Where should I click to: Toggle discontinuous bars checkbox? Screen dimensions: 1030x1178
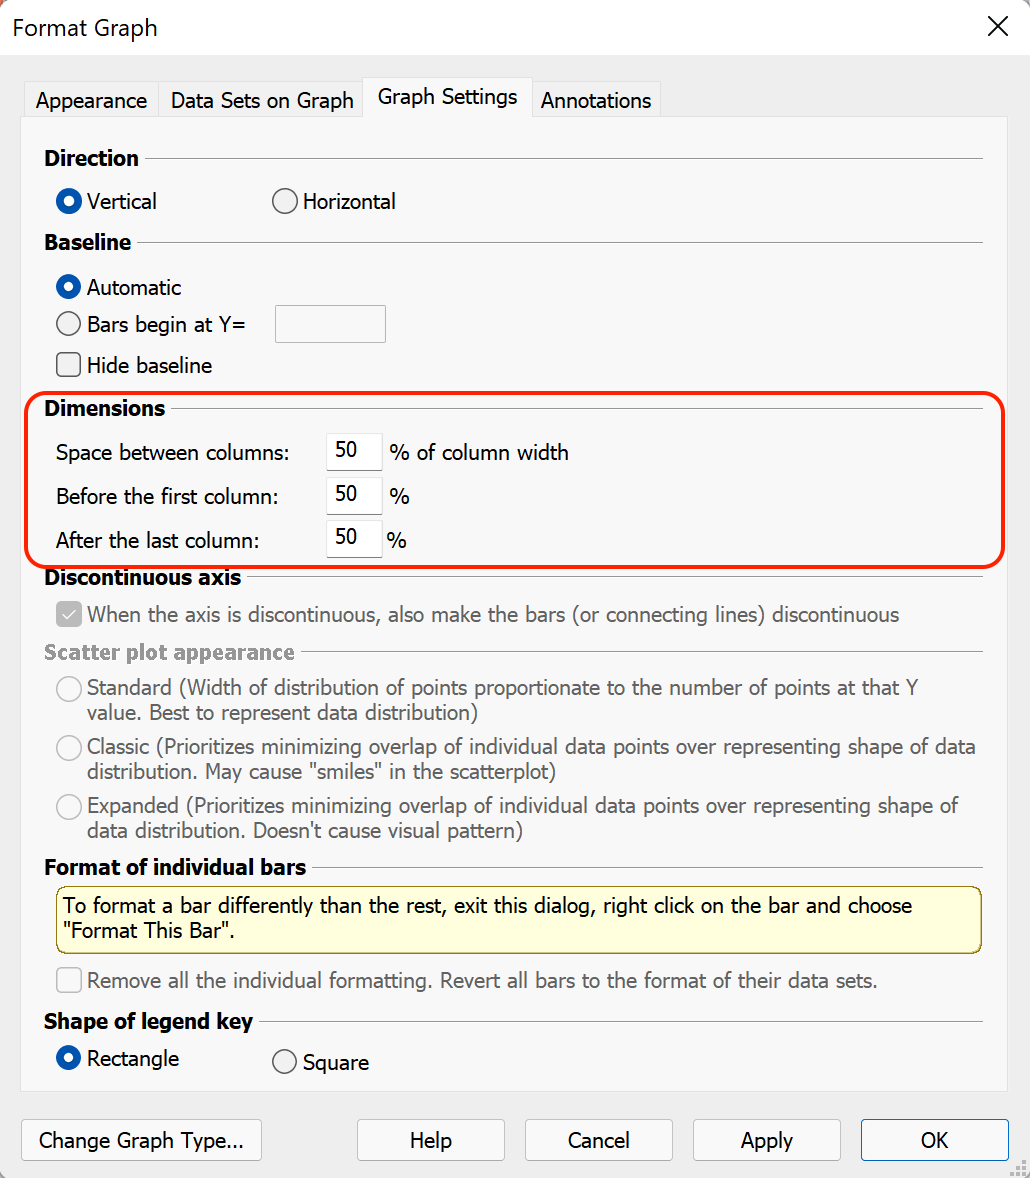coord(68,614)
